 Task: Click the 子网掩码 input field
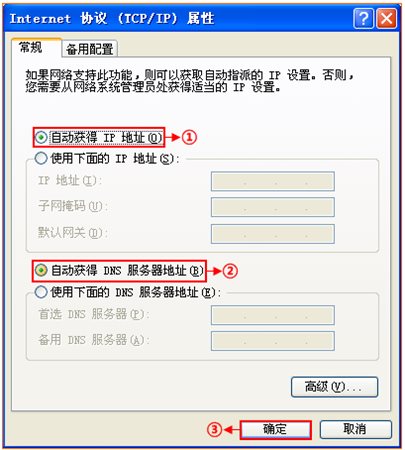pyautogui.click(x=273, y=207)
